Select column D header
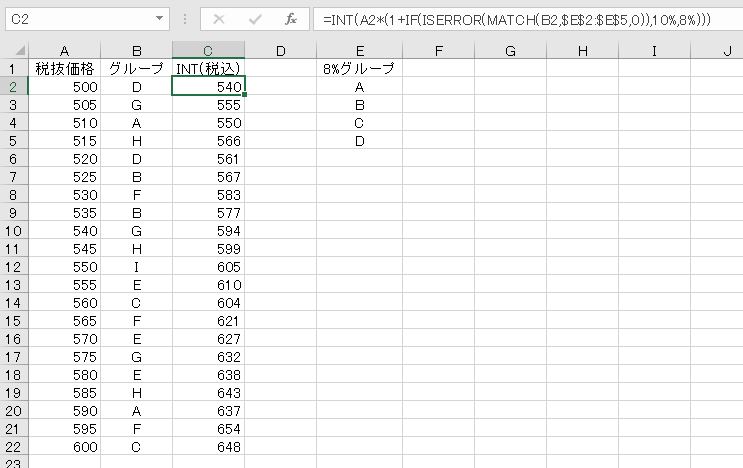The height and width of the screenshot is (468, 743). coord(281,51)
